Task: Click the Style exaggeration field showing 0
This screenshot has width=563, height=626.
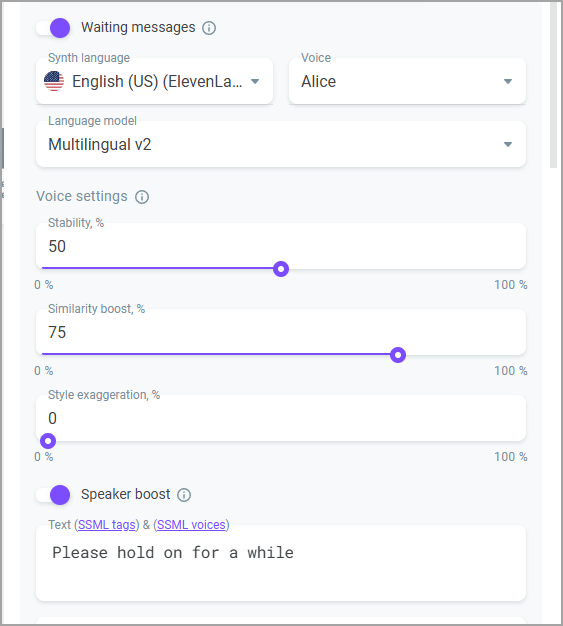Action: tap(281, 418)
